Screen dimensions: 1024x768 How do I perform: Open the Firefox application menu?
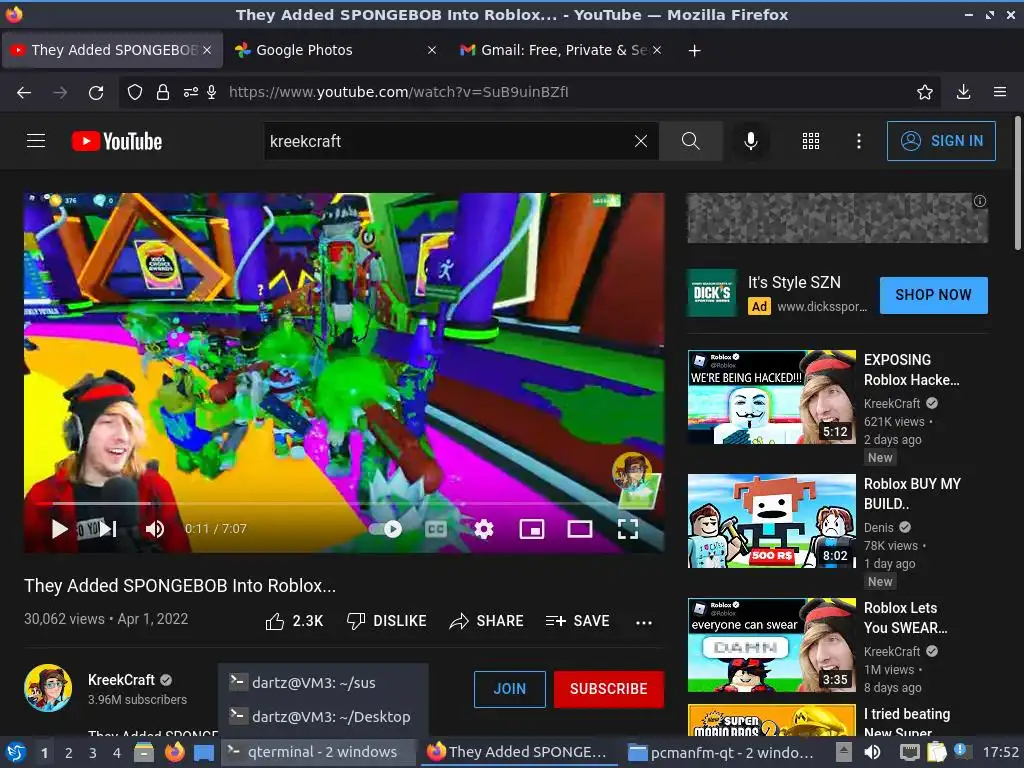point(1000,92)
